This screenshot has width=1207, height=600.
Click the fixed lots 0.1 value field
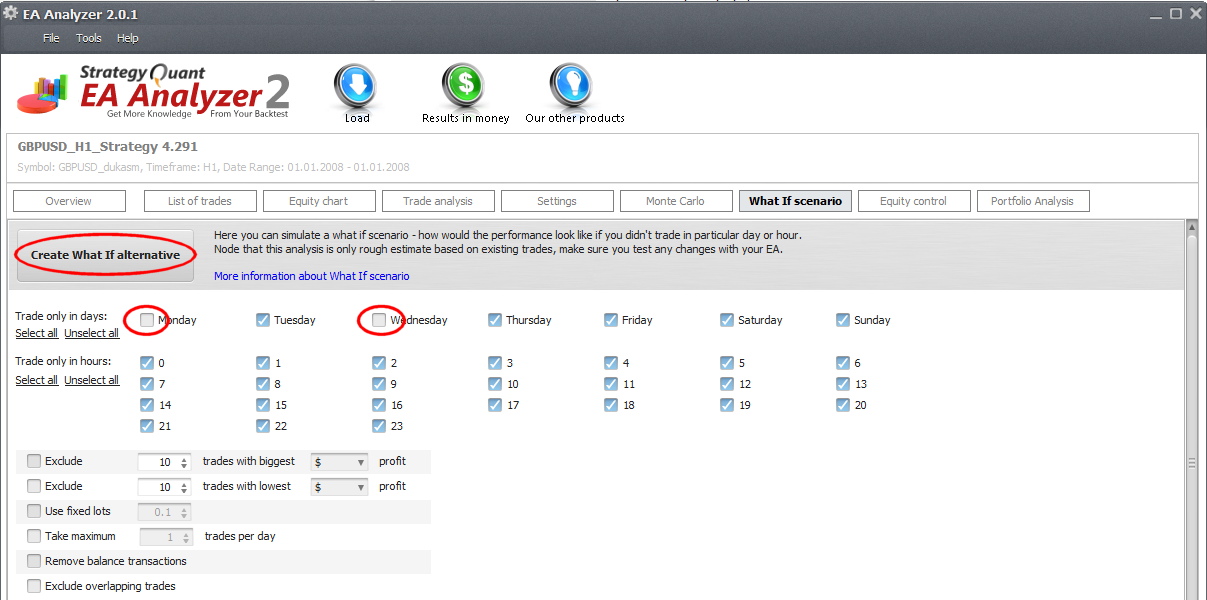tap(163, 512)
